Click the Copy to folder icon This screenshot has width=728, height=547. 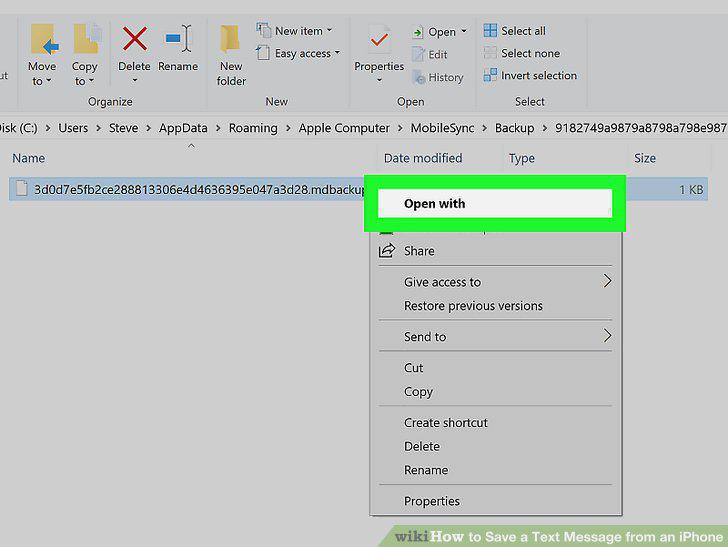(x=87, y=39)
